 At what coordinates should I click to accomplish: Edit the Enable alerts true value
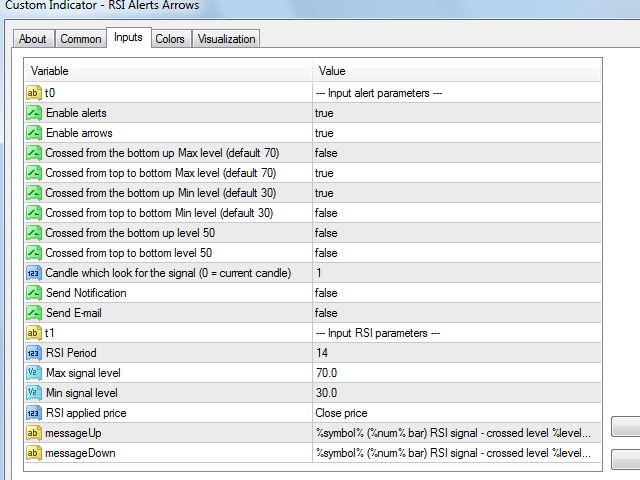(457, 113)
